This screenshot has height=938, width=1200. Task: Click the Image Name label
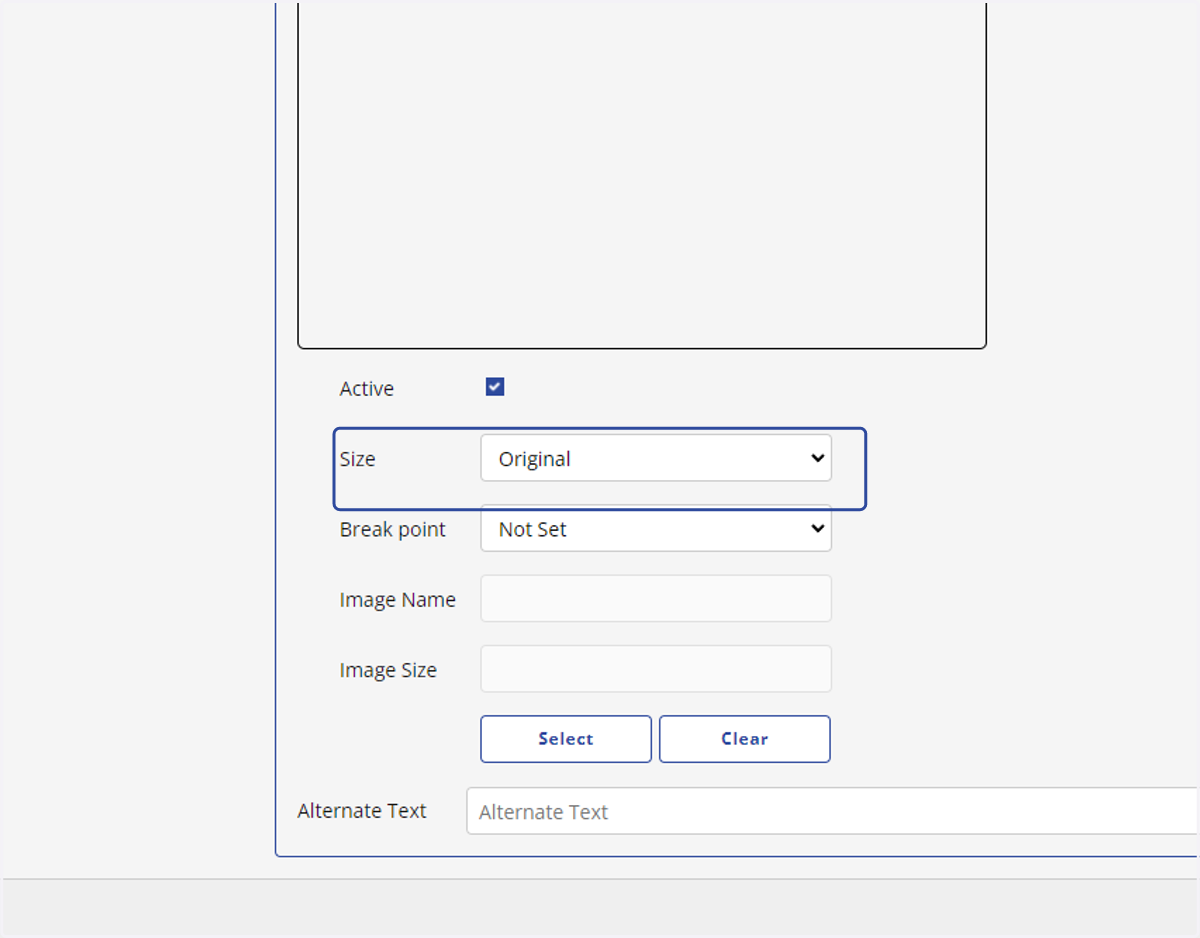coord(398,600)
